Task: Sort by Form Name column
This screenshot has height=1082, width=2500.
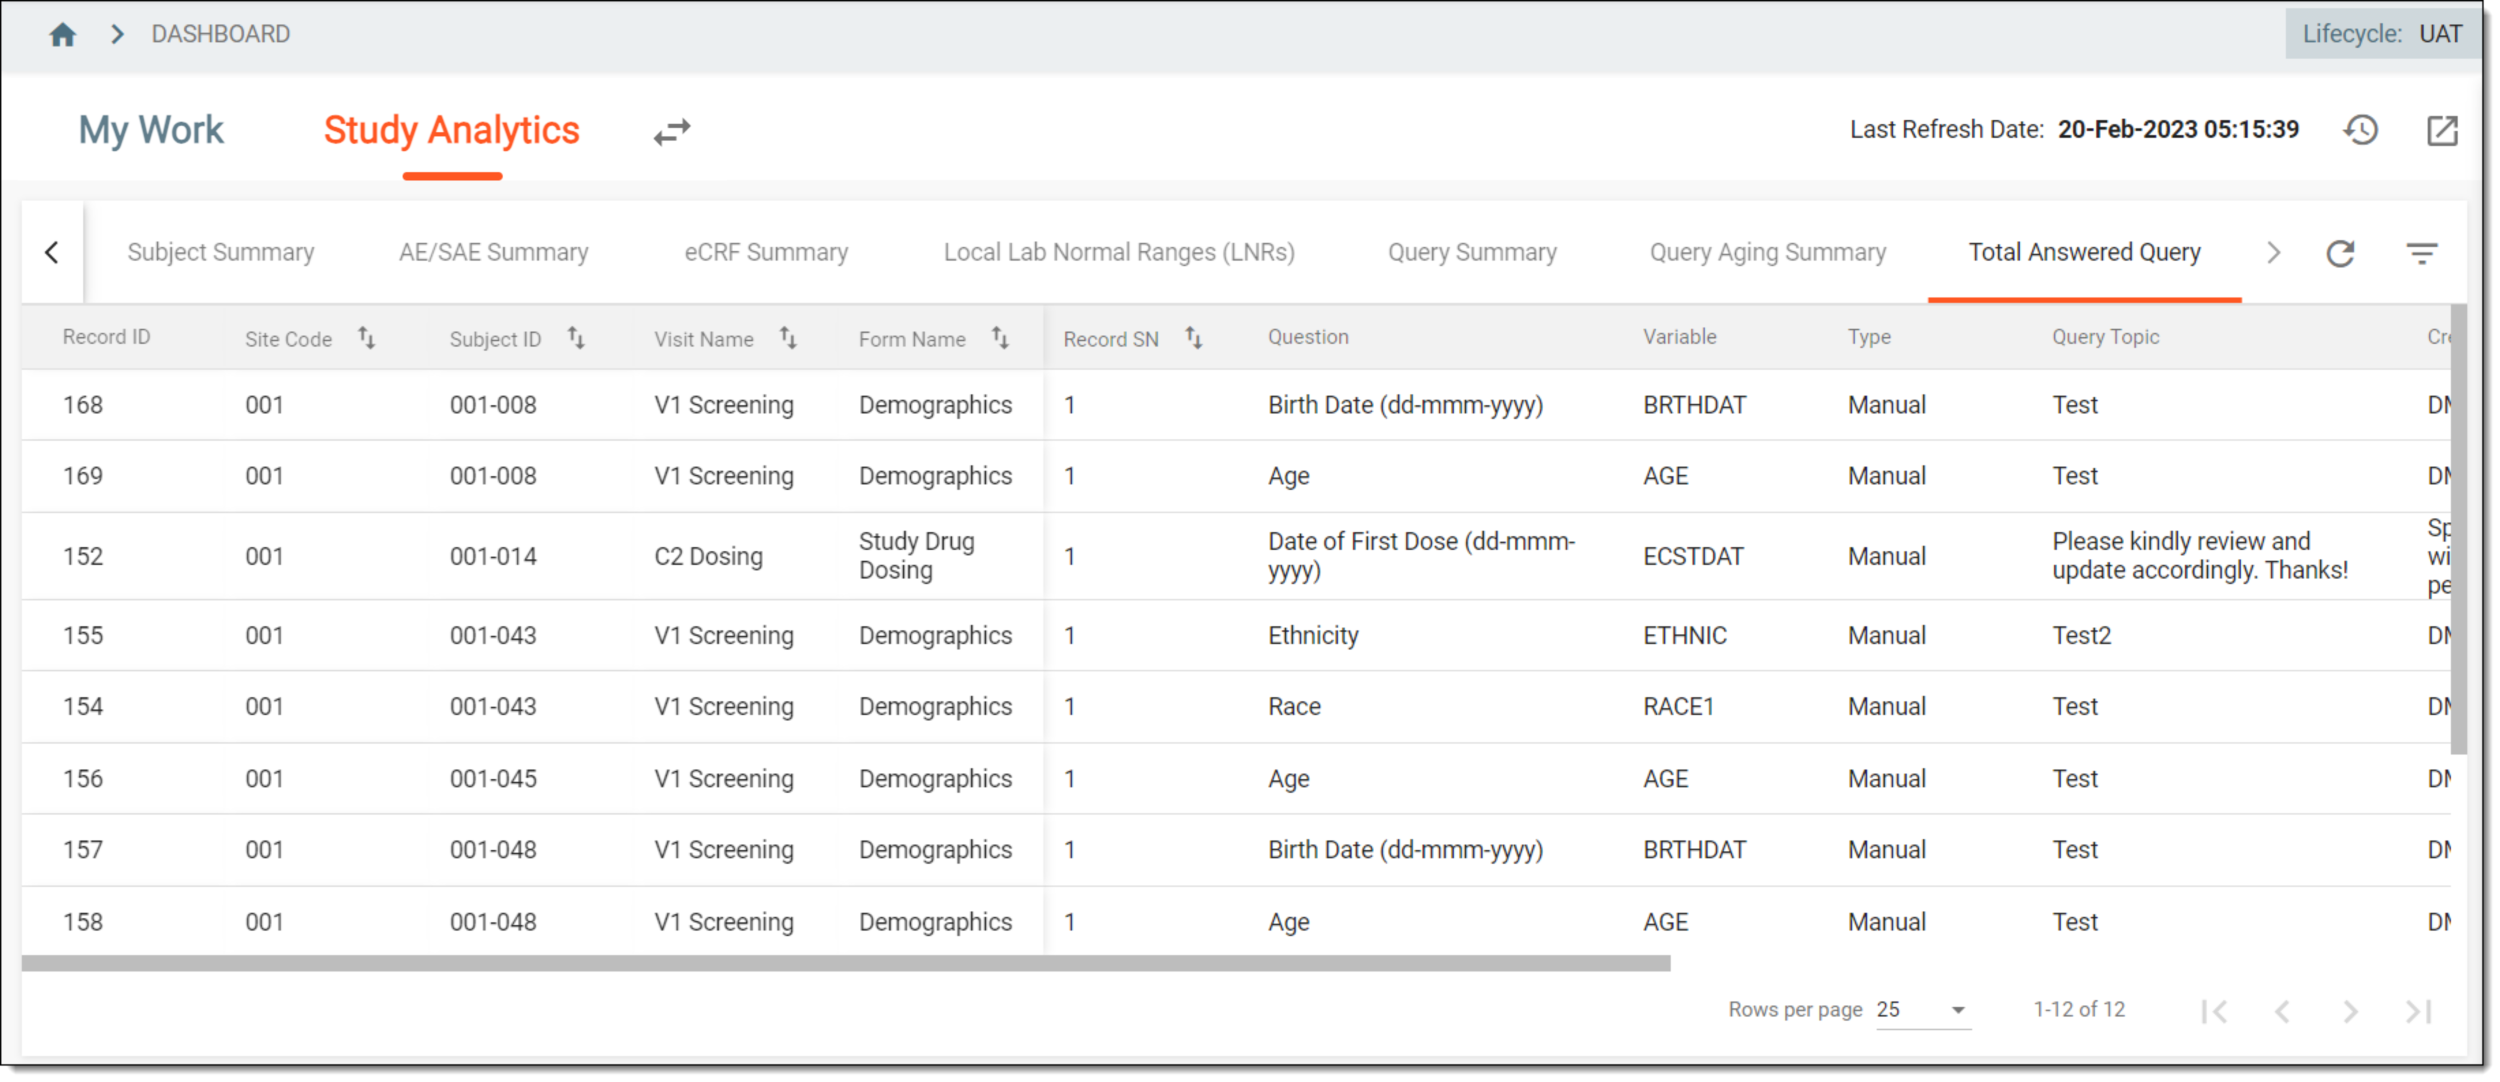Action: (1000, 339)
